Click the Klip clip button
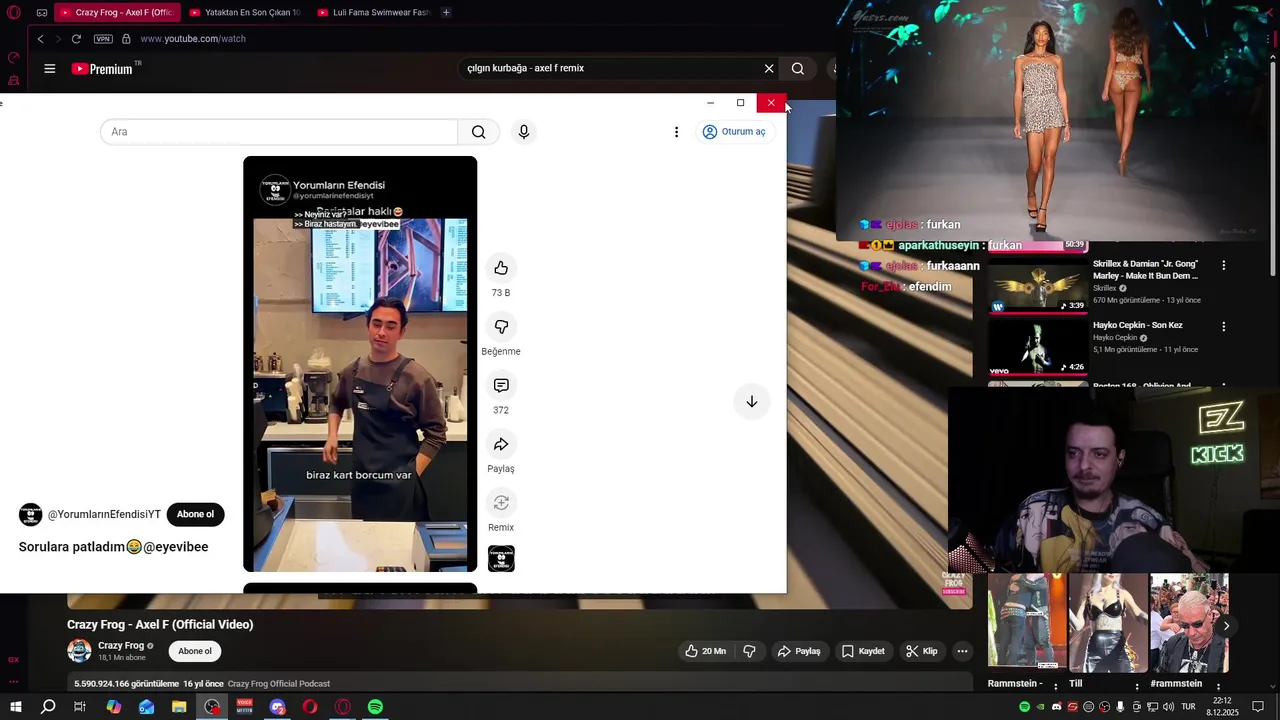 (922, 651)
